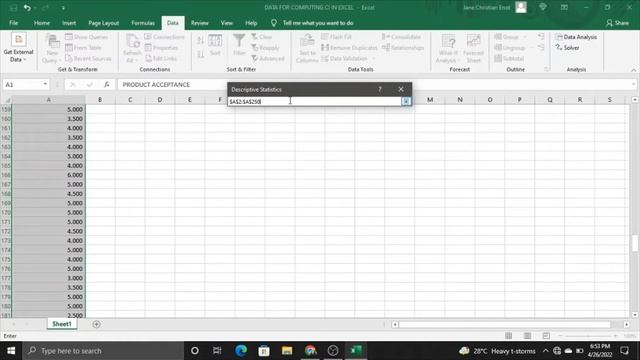
Task: Switch to the View tab
Action: [x=227, y=23]
